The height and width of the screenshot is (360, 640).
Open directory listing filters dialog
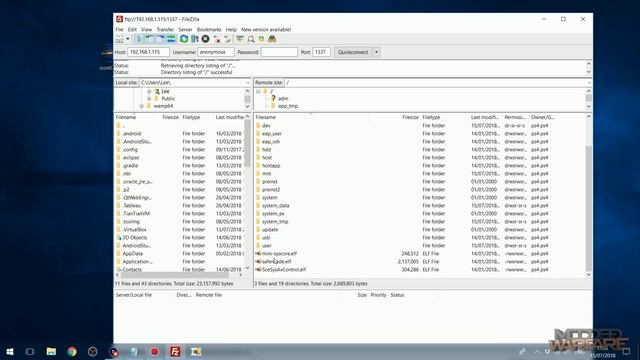[x=240, y=39]
